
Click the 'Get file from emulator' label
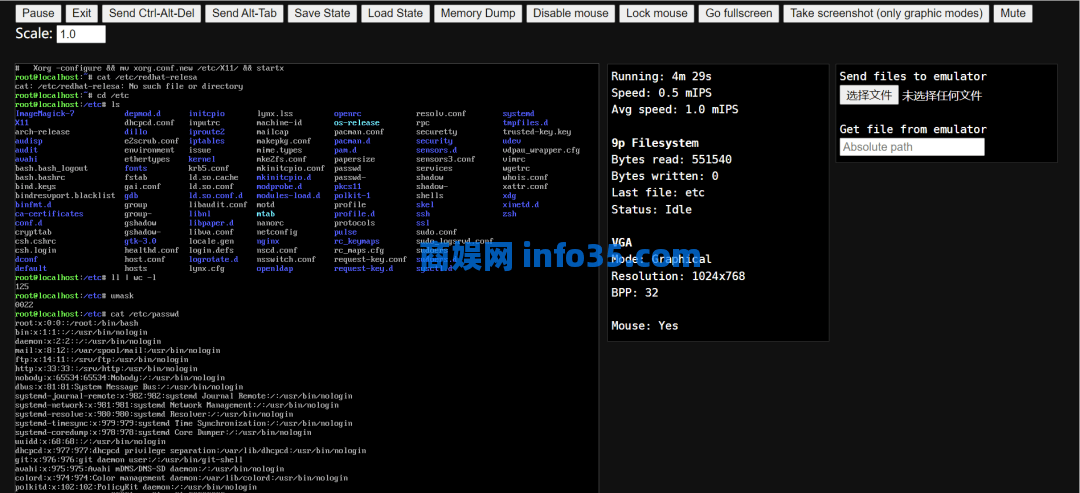click(x=912, y=129)
